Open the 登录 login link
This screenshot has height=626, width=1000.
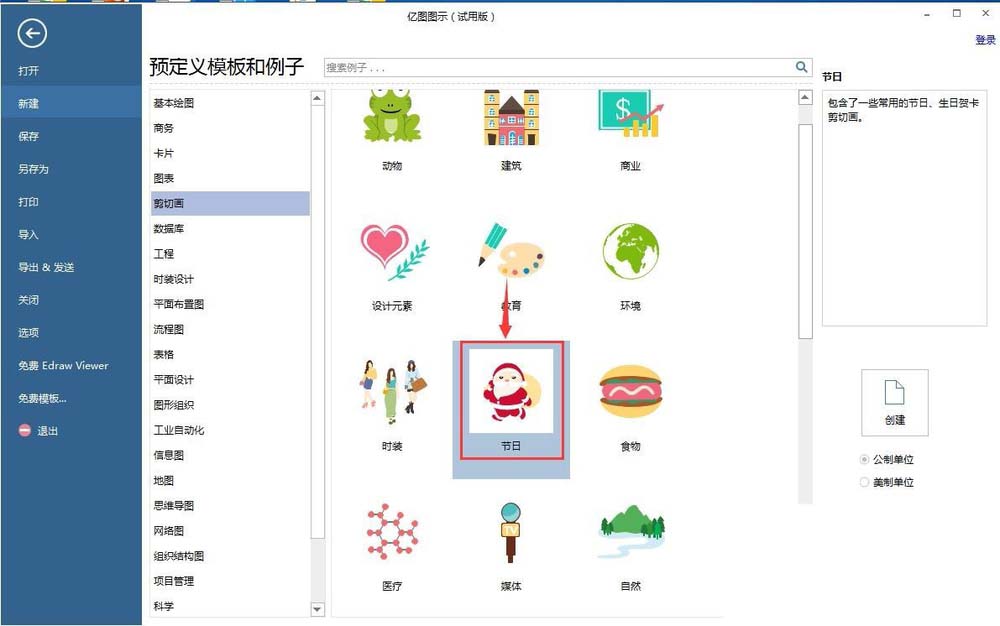(x=984, y=42)
